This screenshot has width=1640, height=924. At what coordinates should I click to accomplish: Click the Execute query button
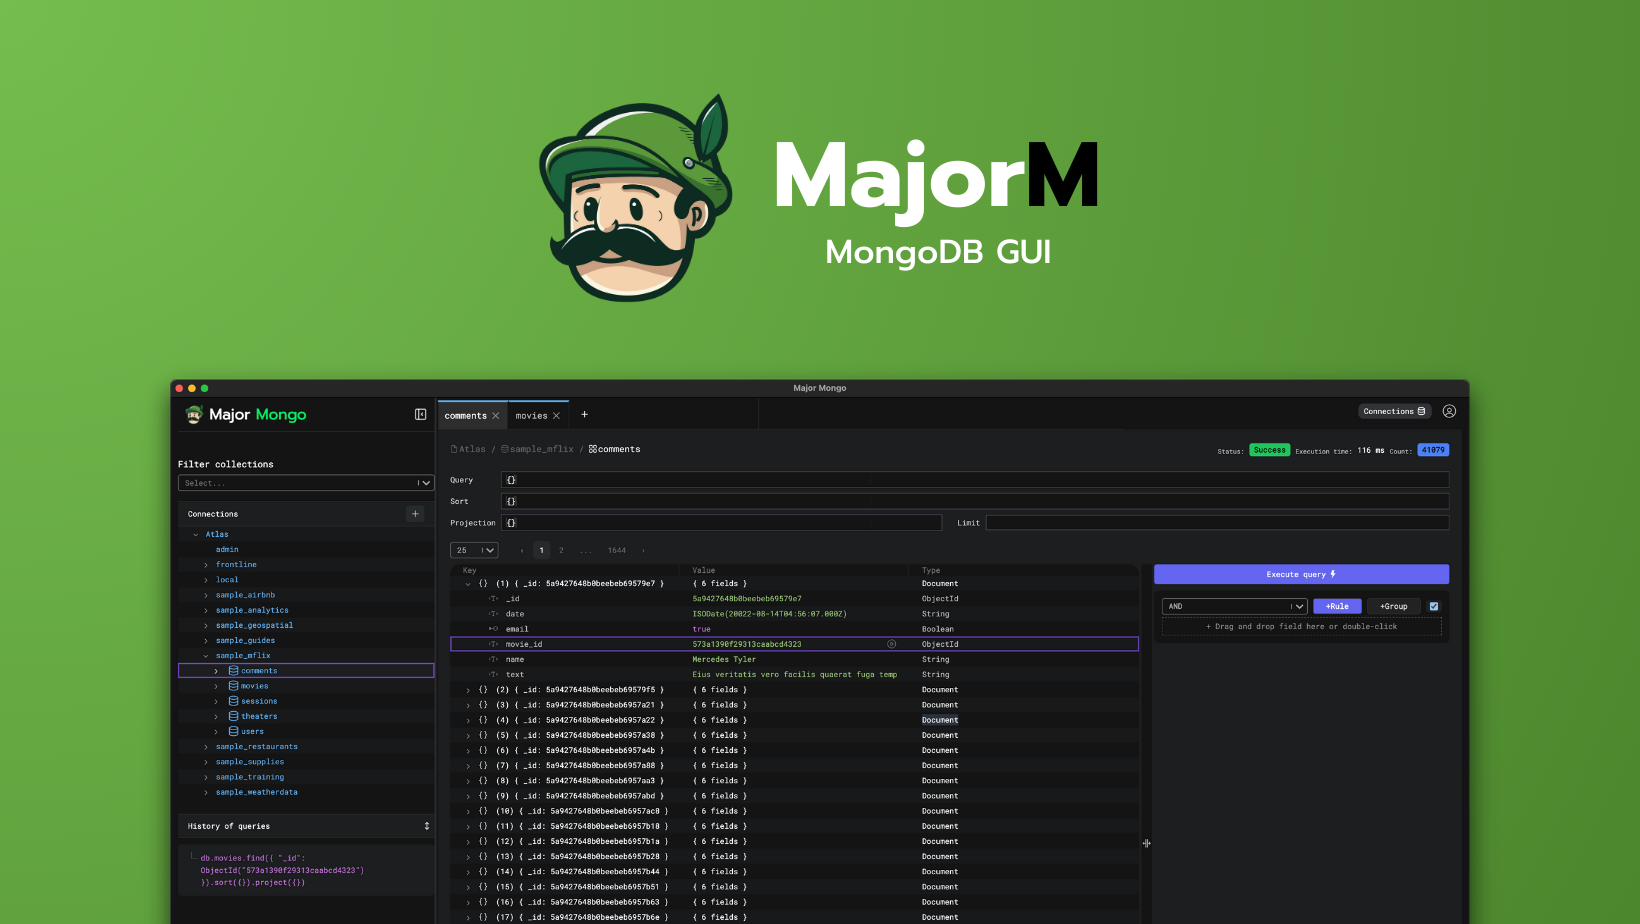tap(1301, 574)
